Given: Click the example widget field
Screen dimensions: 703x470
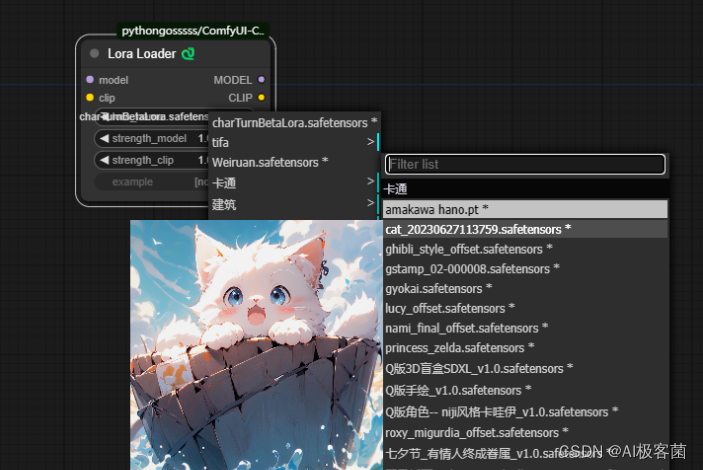Looking at the screenshot, I should pyautogui.click(x=152, y=182).
